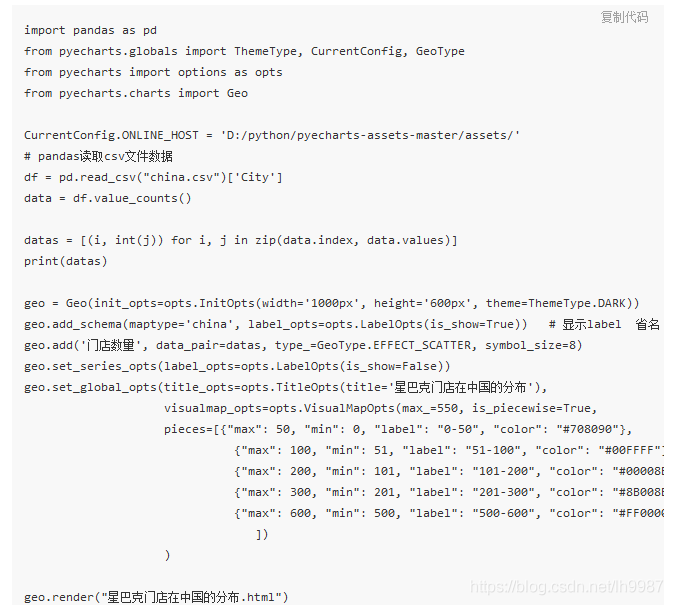673x605 pixels.
Task: Click the blog.csdn.net watermark URL
Action: [x=566, y=588]
